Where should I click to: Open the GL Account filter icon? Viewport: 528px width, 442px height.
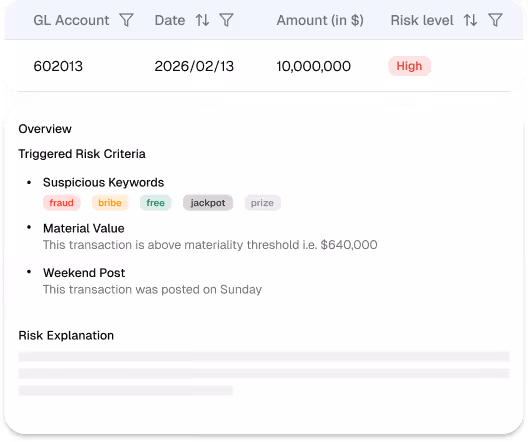127,20
